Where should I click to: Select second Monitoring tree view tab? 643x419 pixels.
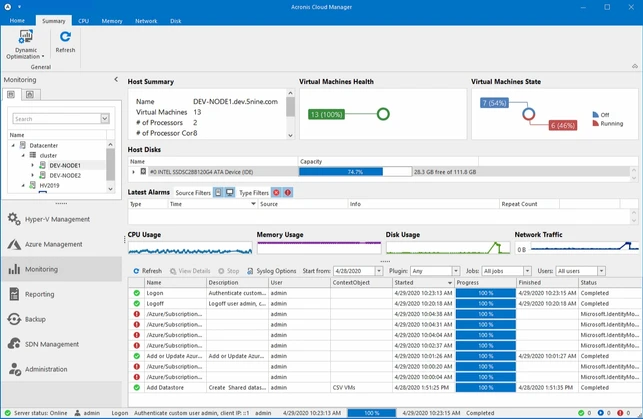click(30, 95)
